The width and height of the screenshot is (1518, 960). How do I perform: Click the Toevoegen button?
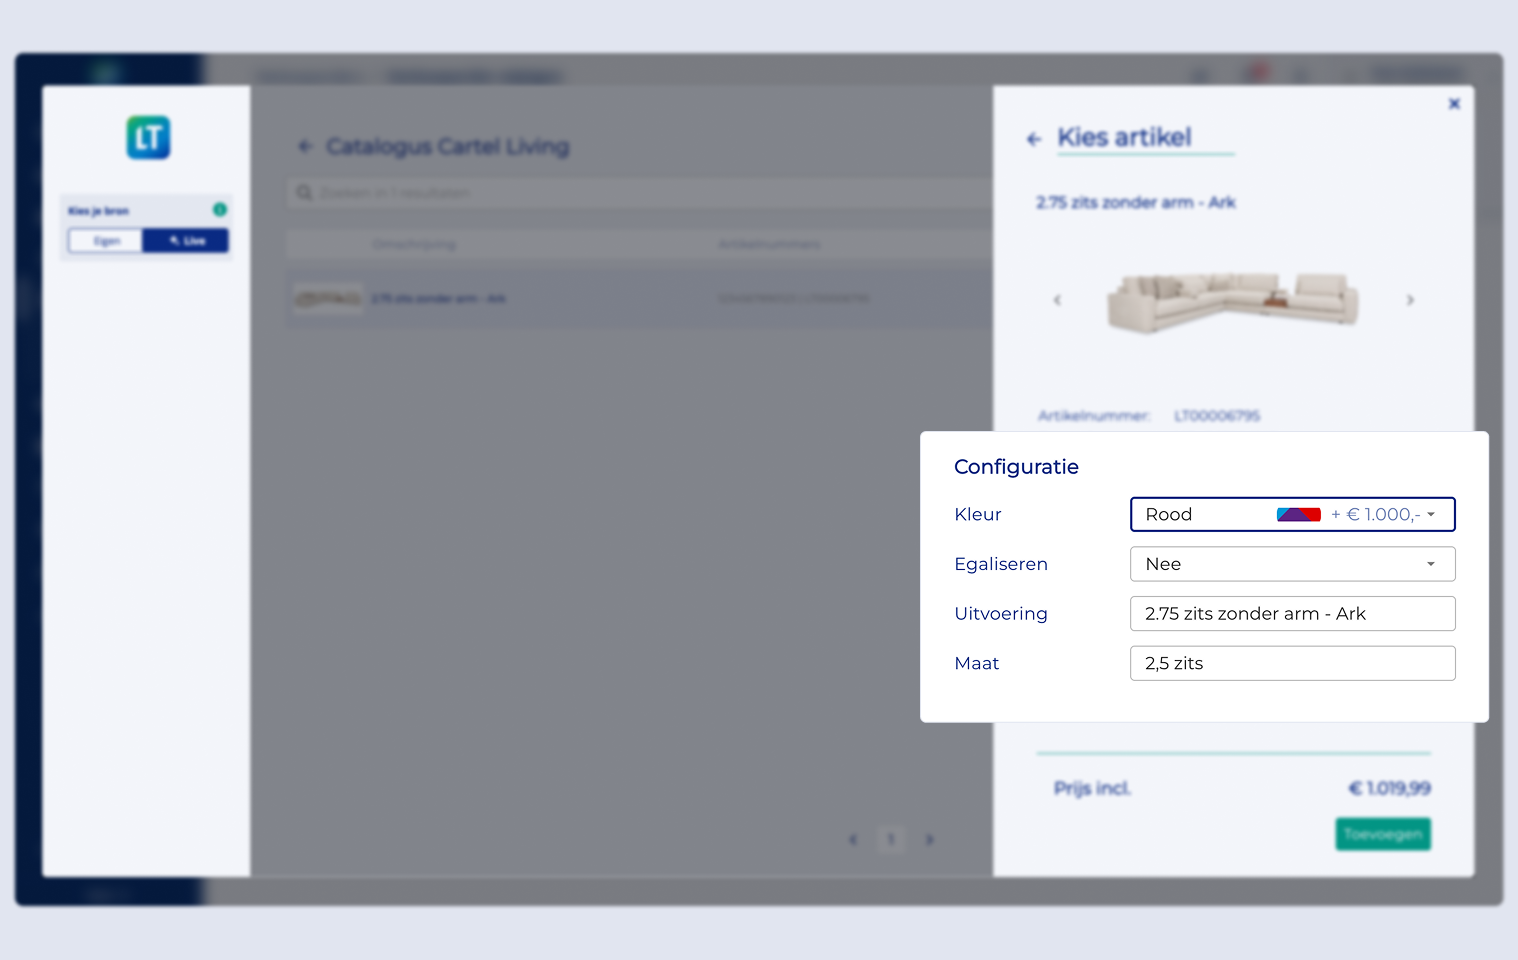tap(1382, 834)
